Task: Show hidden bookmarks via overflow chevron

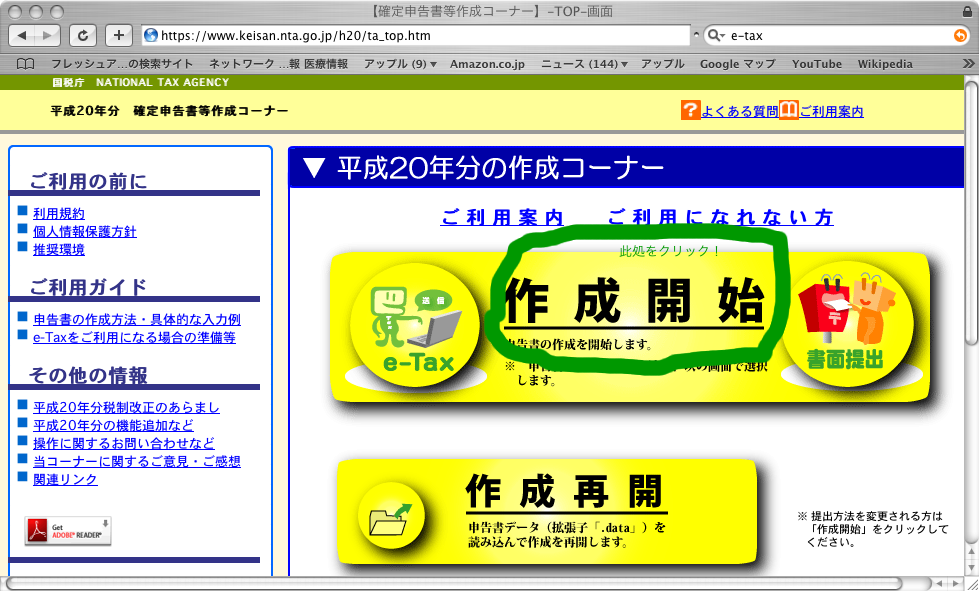Action: tap(967, 64)
